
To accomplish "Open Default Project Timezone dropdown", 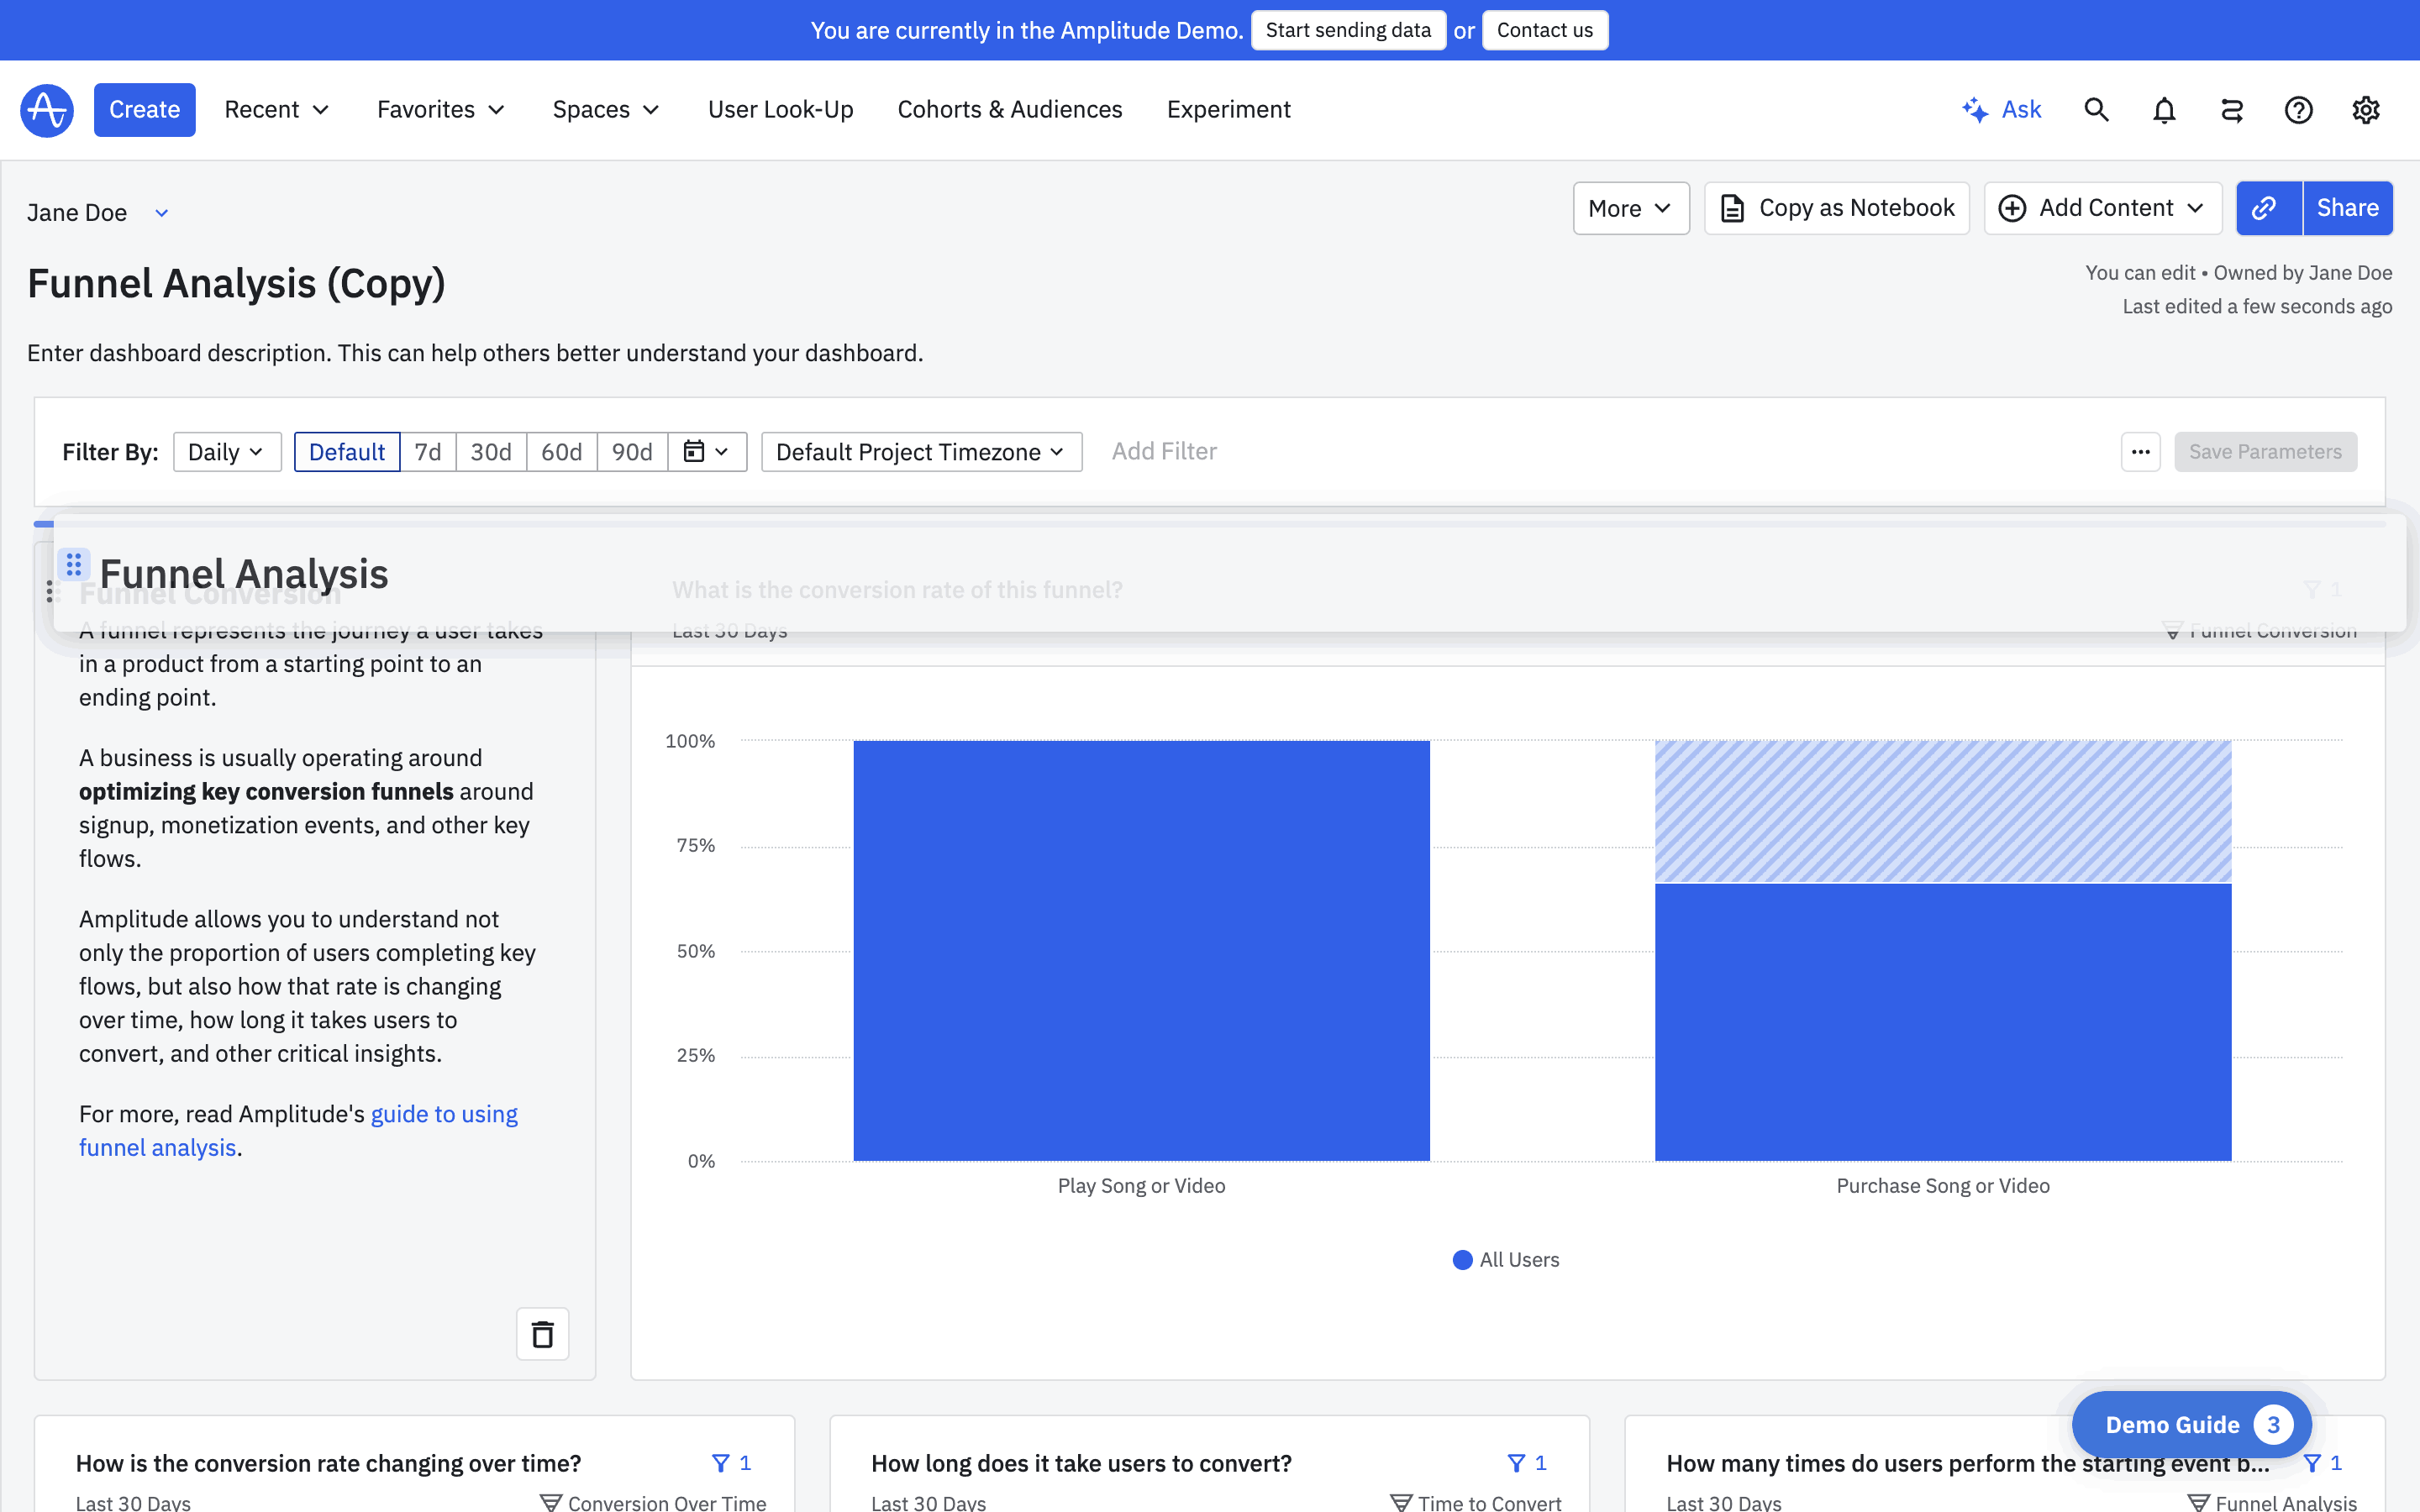I will point(921,452).
